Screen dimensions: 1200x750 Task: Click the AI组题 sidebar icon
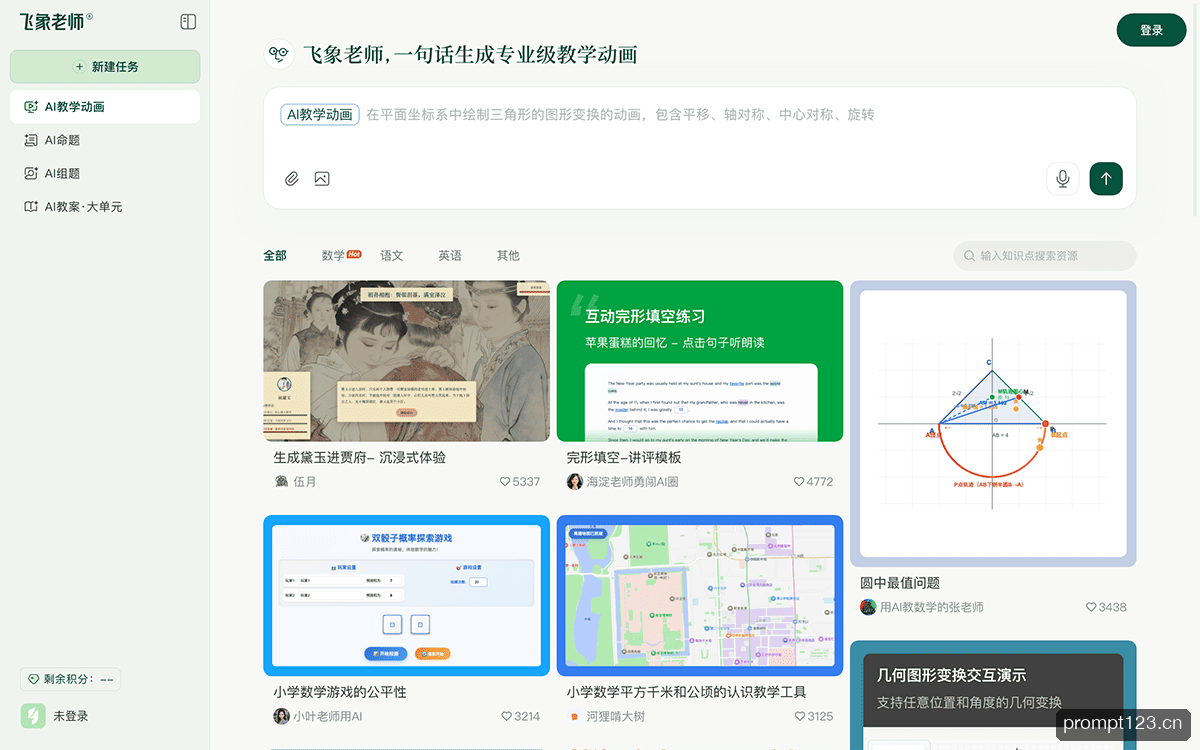(30, 173)
